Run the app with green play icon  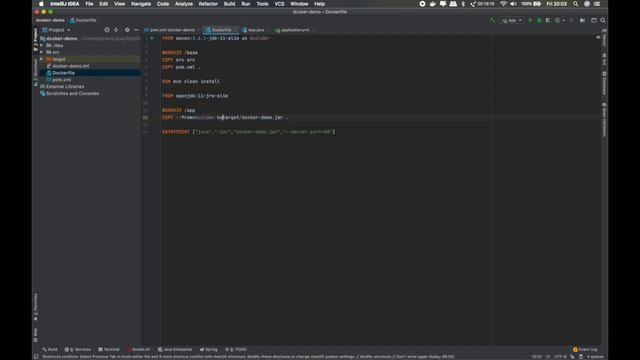[530, 20]
